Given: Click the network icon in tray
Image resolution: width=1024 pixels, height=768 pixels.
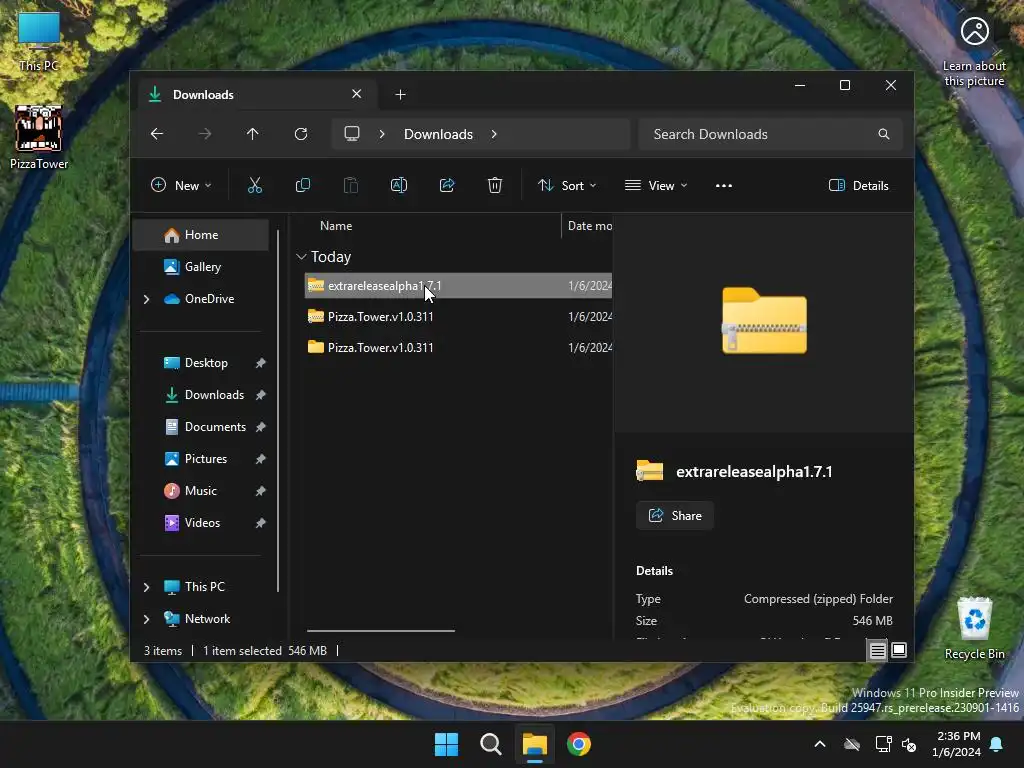Looking at the screenshot, I should pos(883,744).
